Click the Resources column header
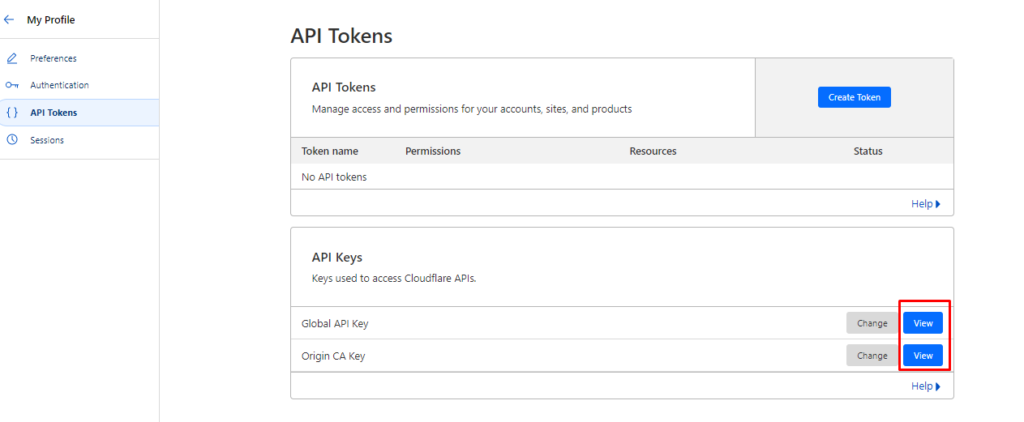Screen dimensions: 1024x422 pos(653,151)
